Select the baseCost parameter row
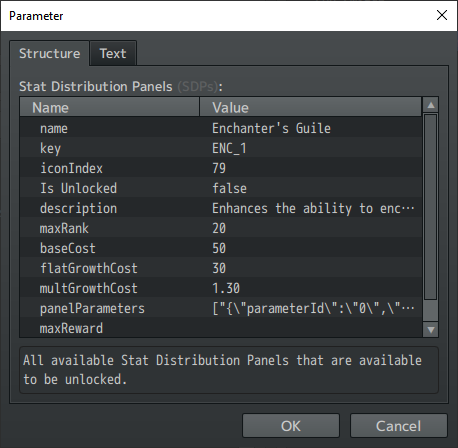 point(221,248)
